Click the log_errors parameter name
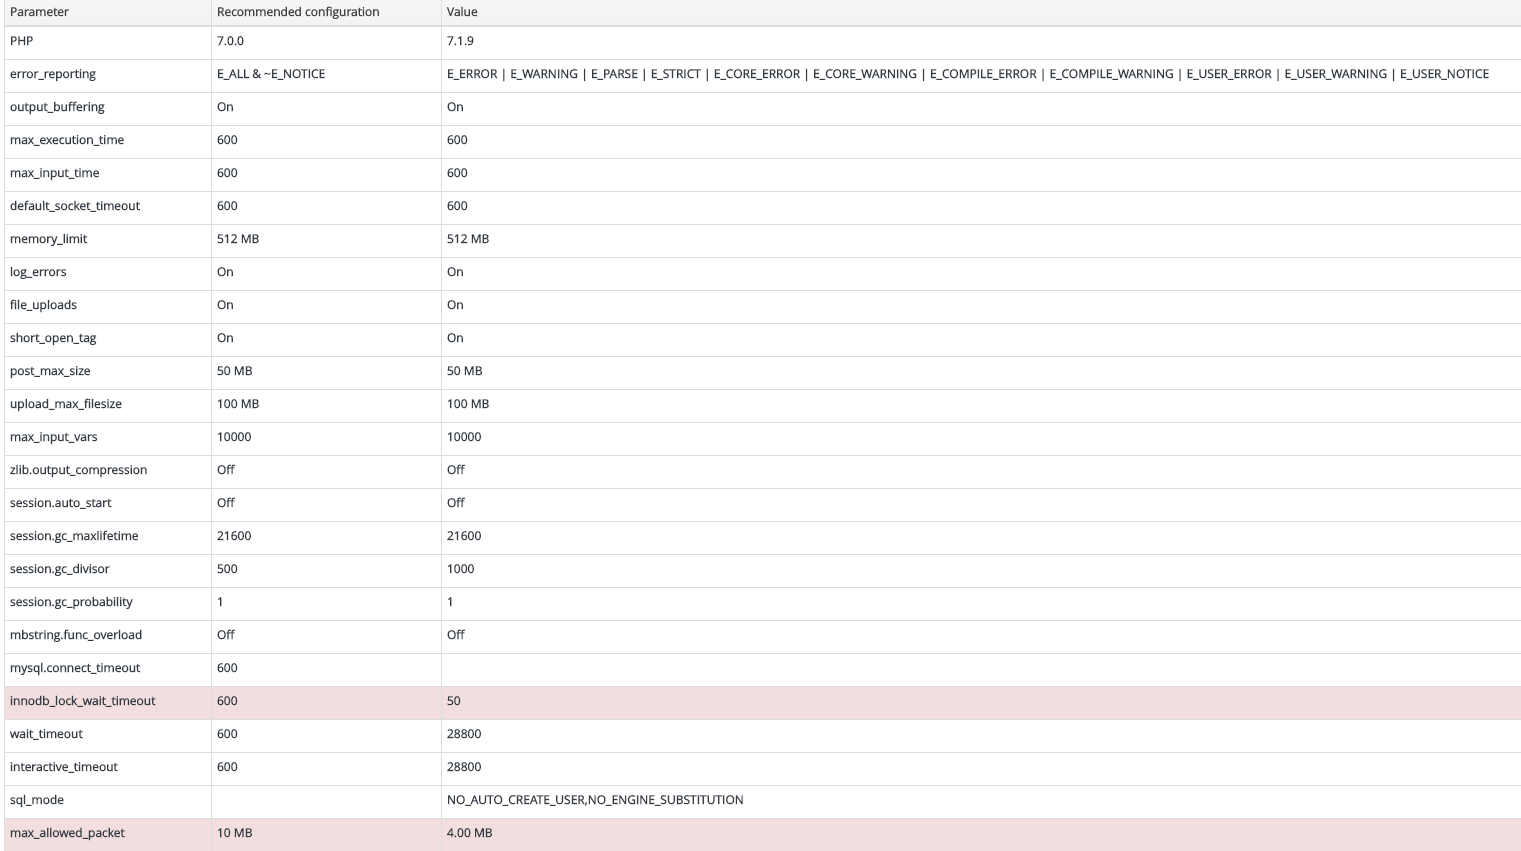Image resolution: width=1521 pixels, height=851 pixels. coord(38,272)
